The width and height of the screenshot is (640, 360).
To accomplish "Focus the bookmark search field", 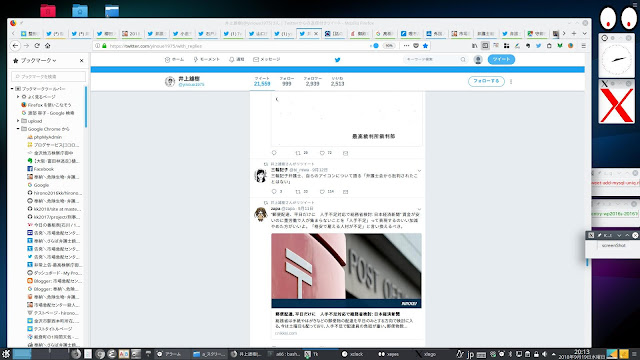I will [x=49, y=76].
